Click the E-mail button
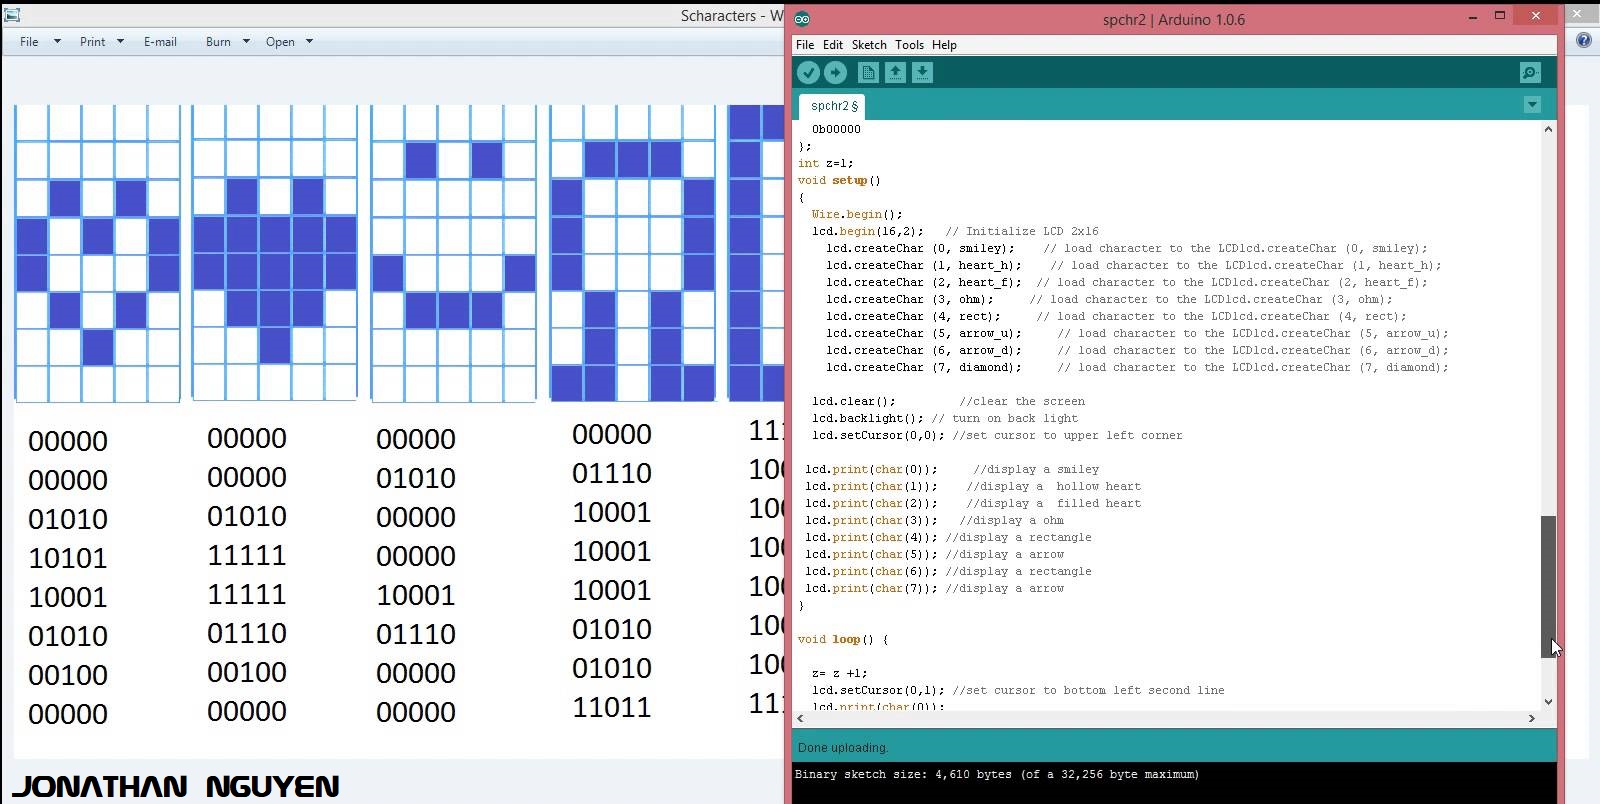Viewport: 1600px width, 804px height. (x=160, y=42)
